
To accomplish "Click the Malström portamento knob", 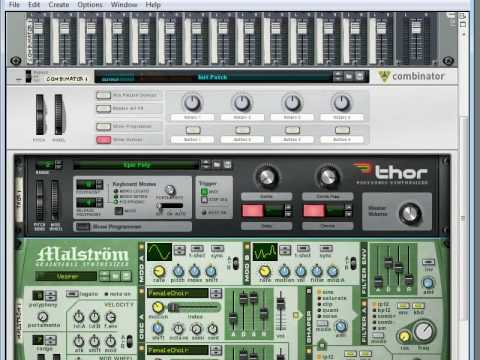I will (x=43, y=316).
